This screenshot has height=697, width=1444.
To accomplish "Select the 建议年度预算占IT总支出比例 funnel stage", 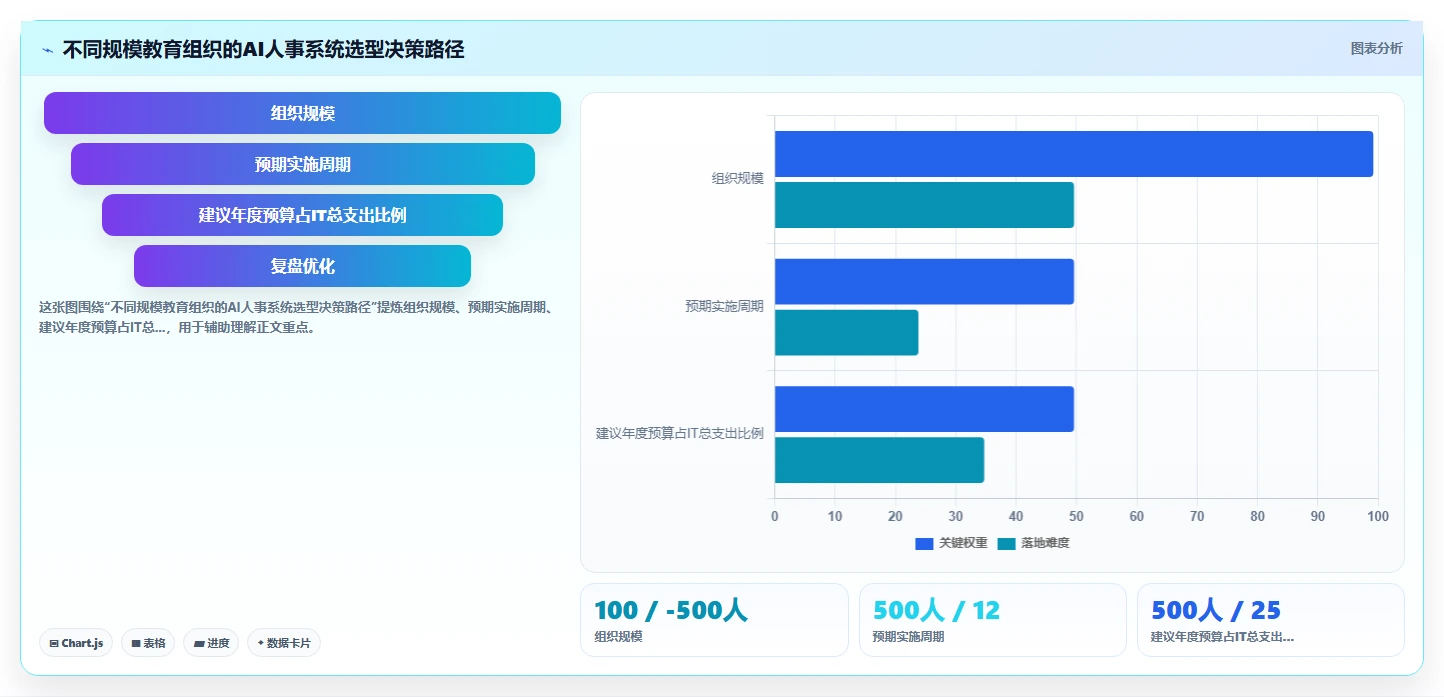I will 302,215.
